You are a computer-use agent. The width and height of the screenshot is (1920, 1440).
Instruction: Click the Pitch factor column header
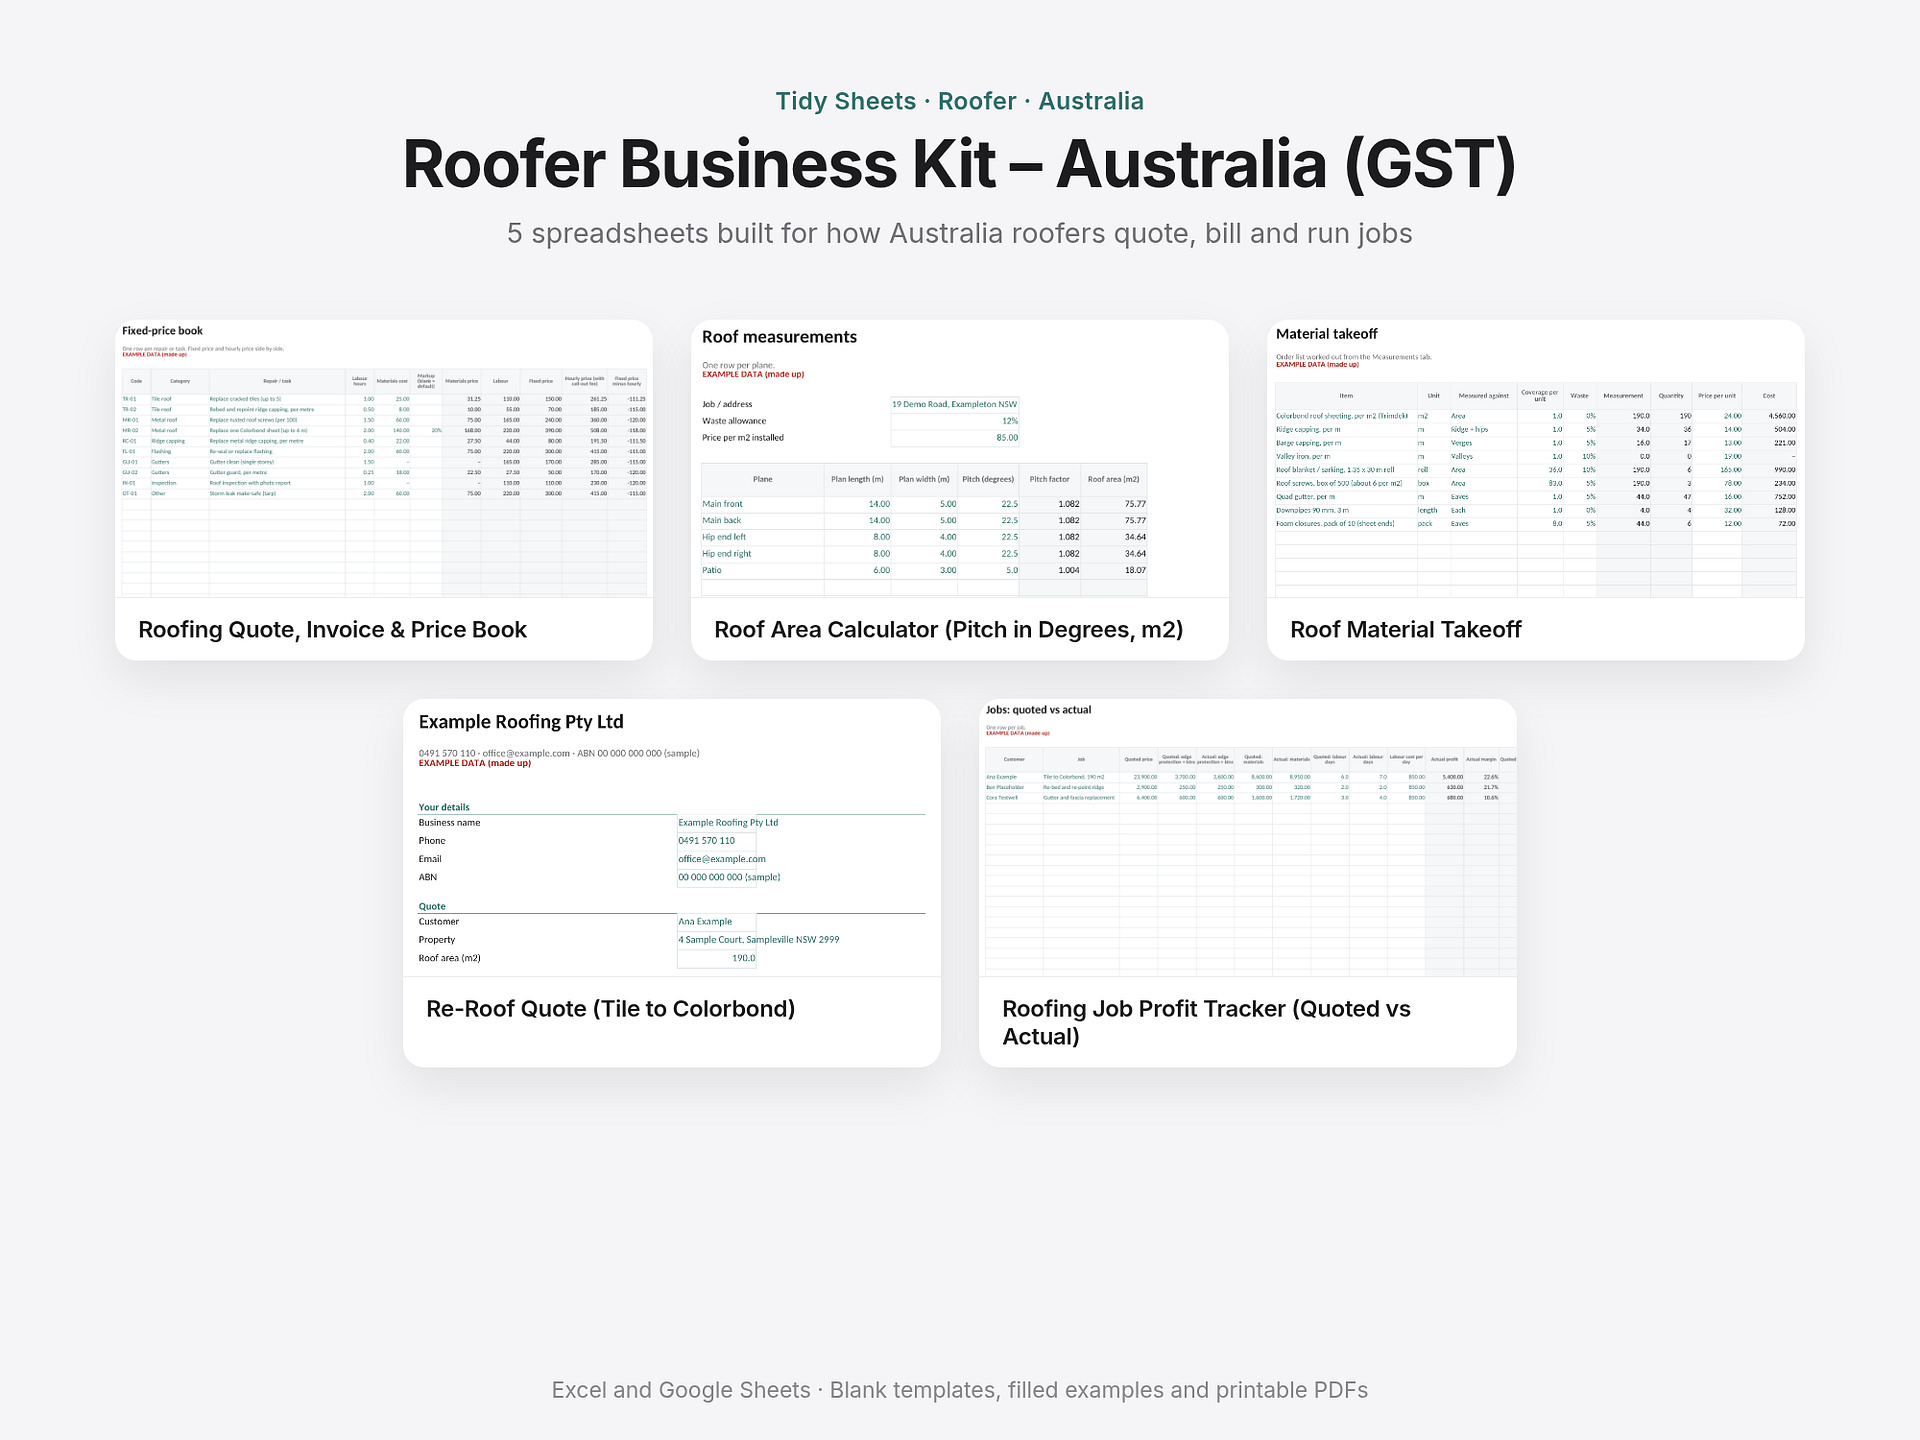pyautogui.click(x=1050, y=479)
